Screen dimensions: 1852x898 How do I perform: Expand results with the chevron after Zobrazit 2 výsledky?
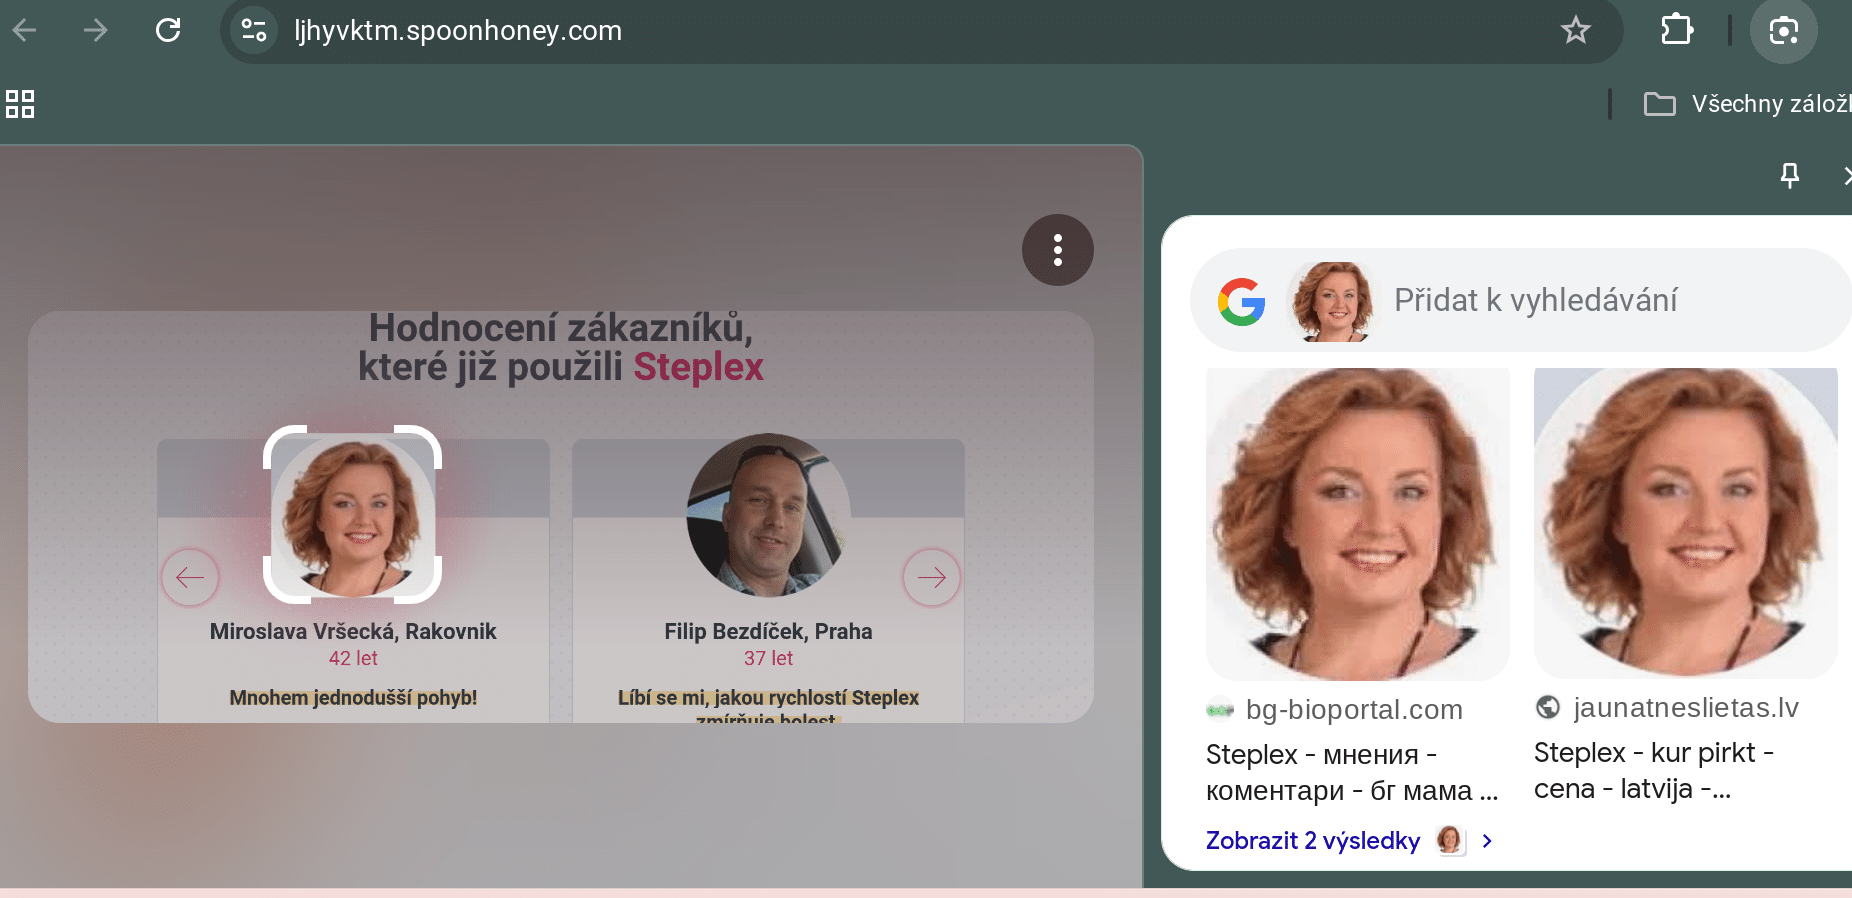point(1487,841)
